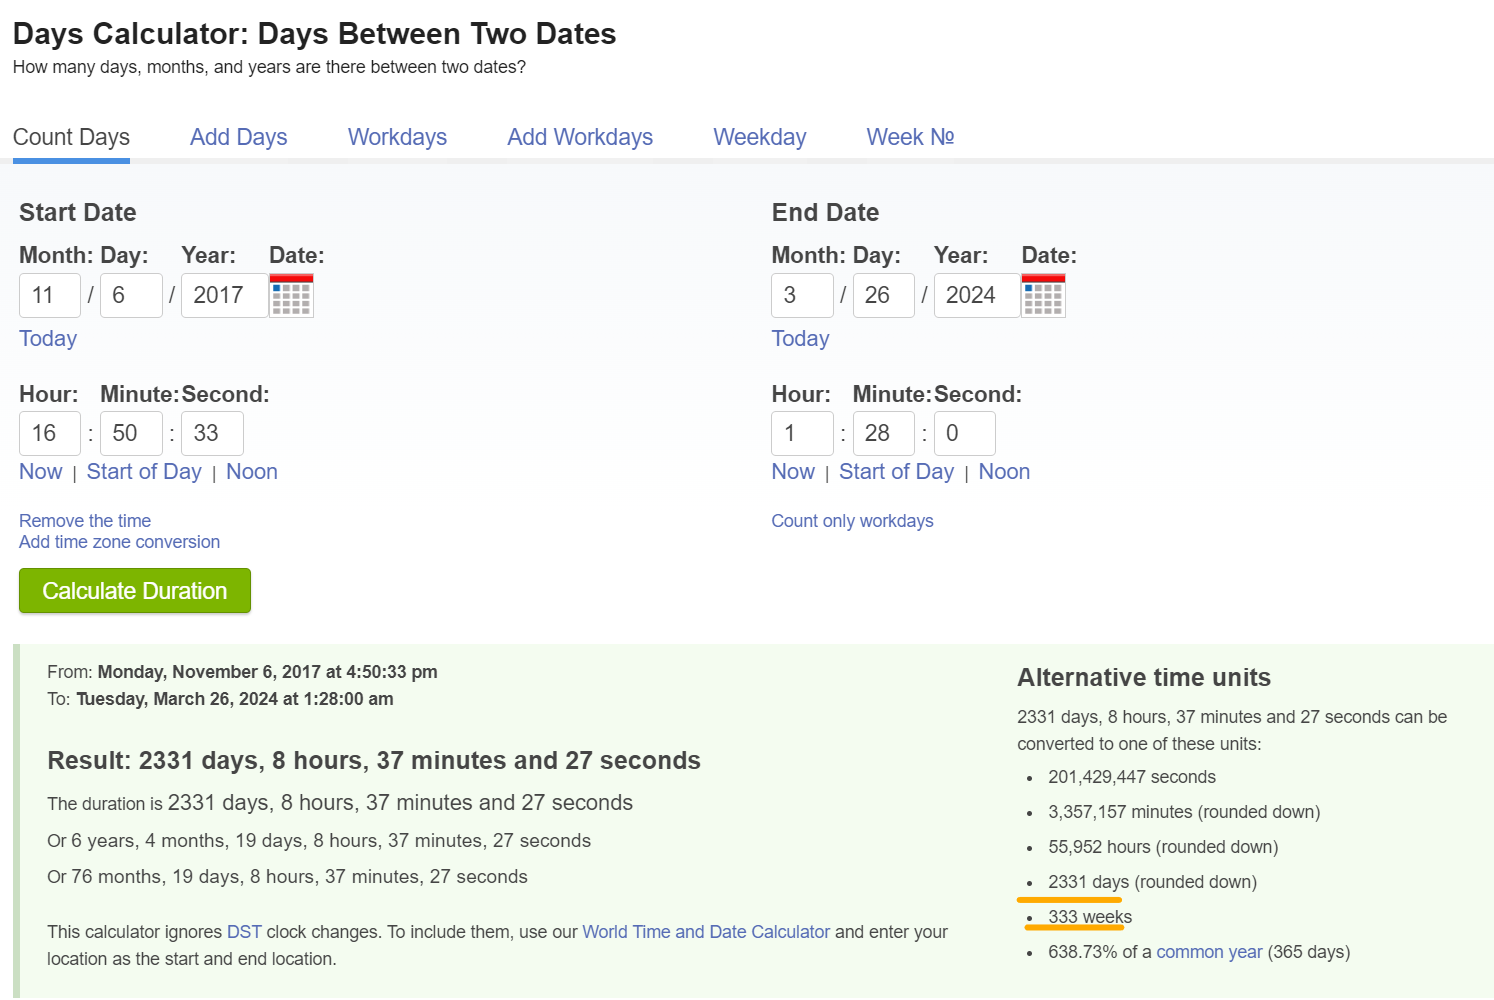1494x1000 pixels.
Task: Focus the Start Date Year field
Action: pyautogui.click(x=225, y=296)
